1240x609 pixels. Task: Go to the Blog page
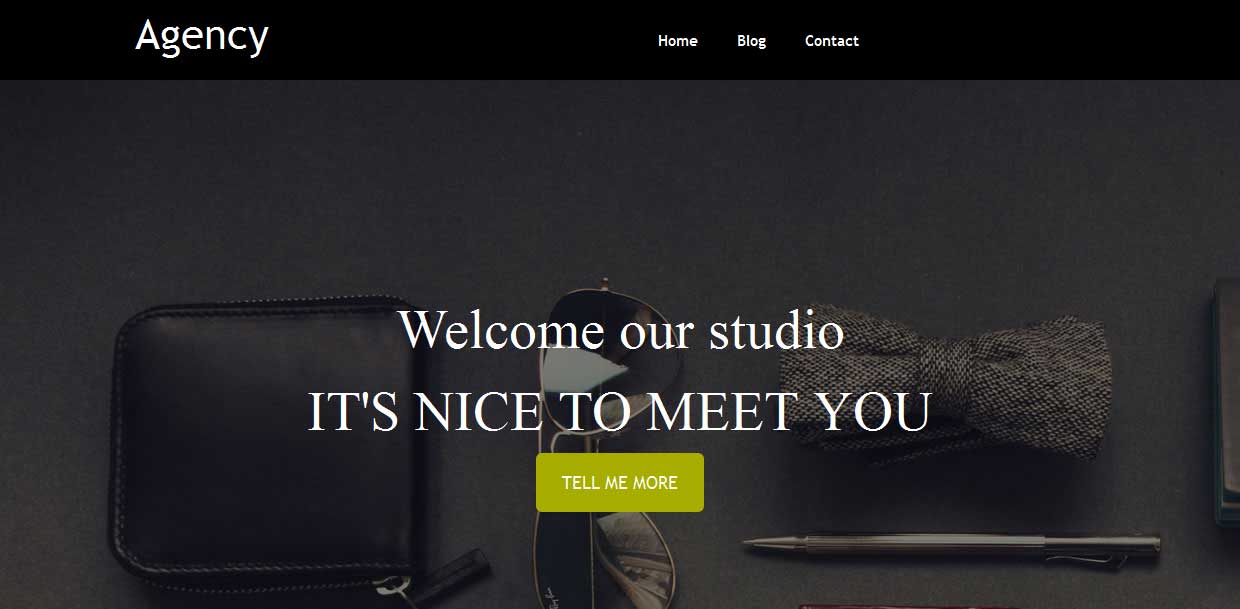tap(751, 41)
